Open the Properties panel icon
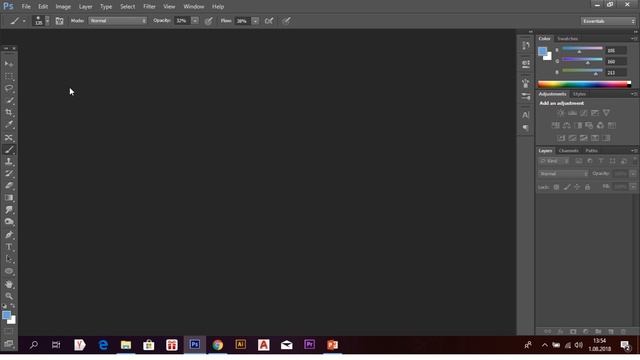 point(526,64)
